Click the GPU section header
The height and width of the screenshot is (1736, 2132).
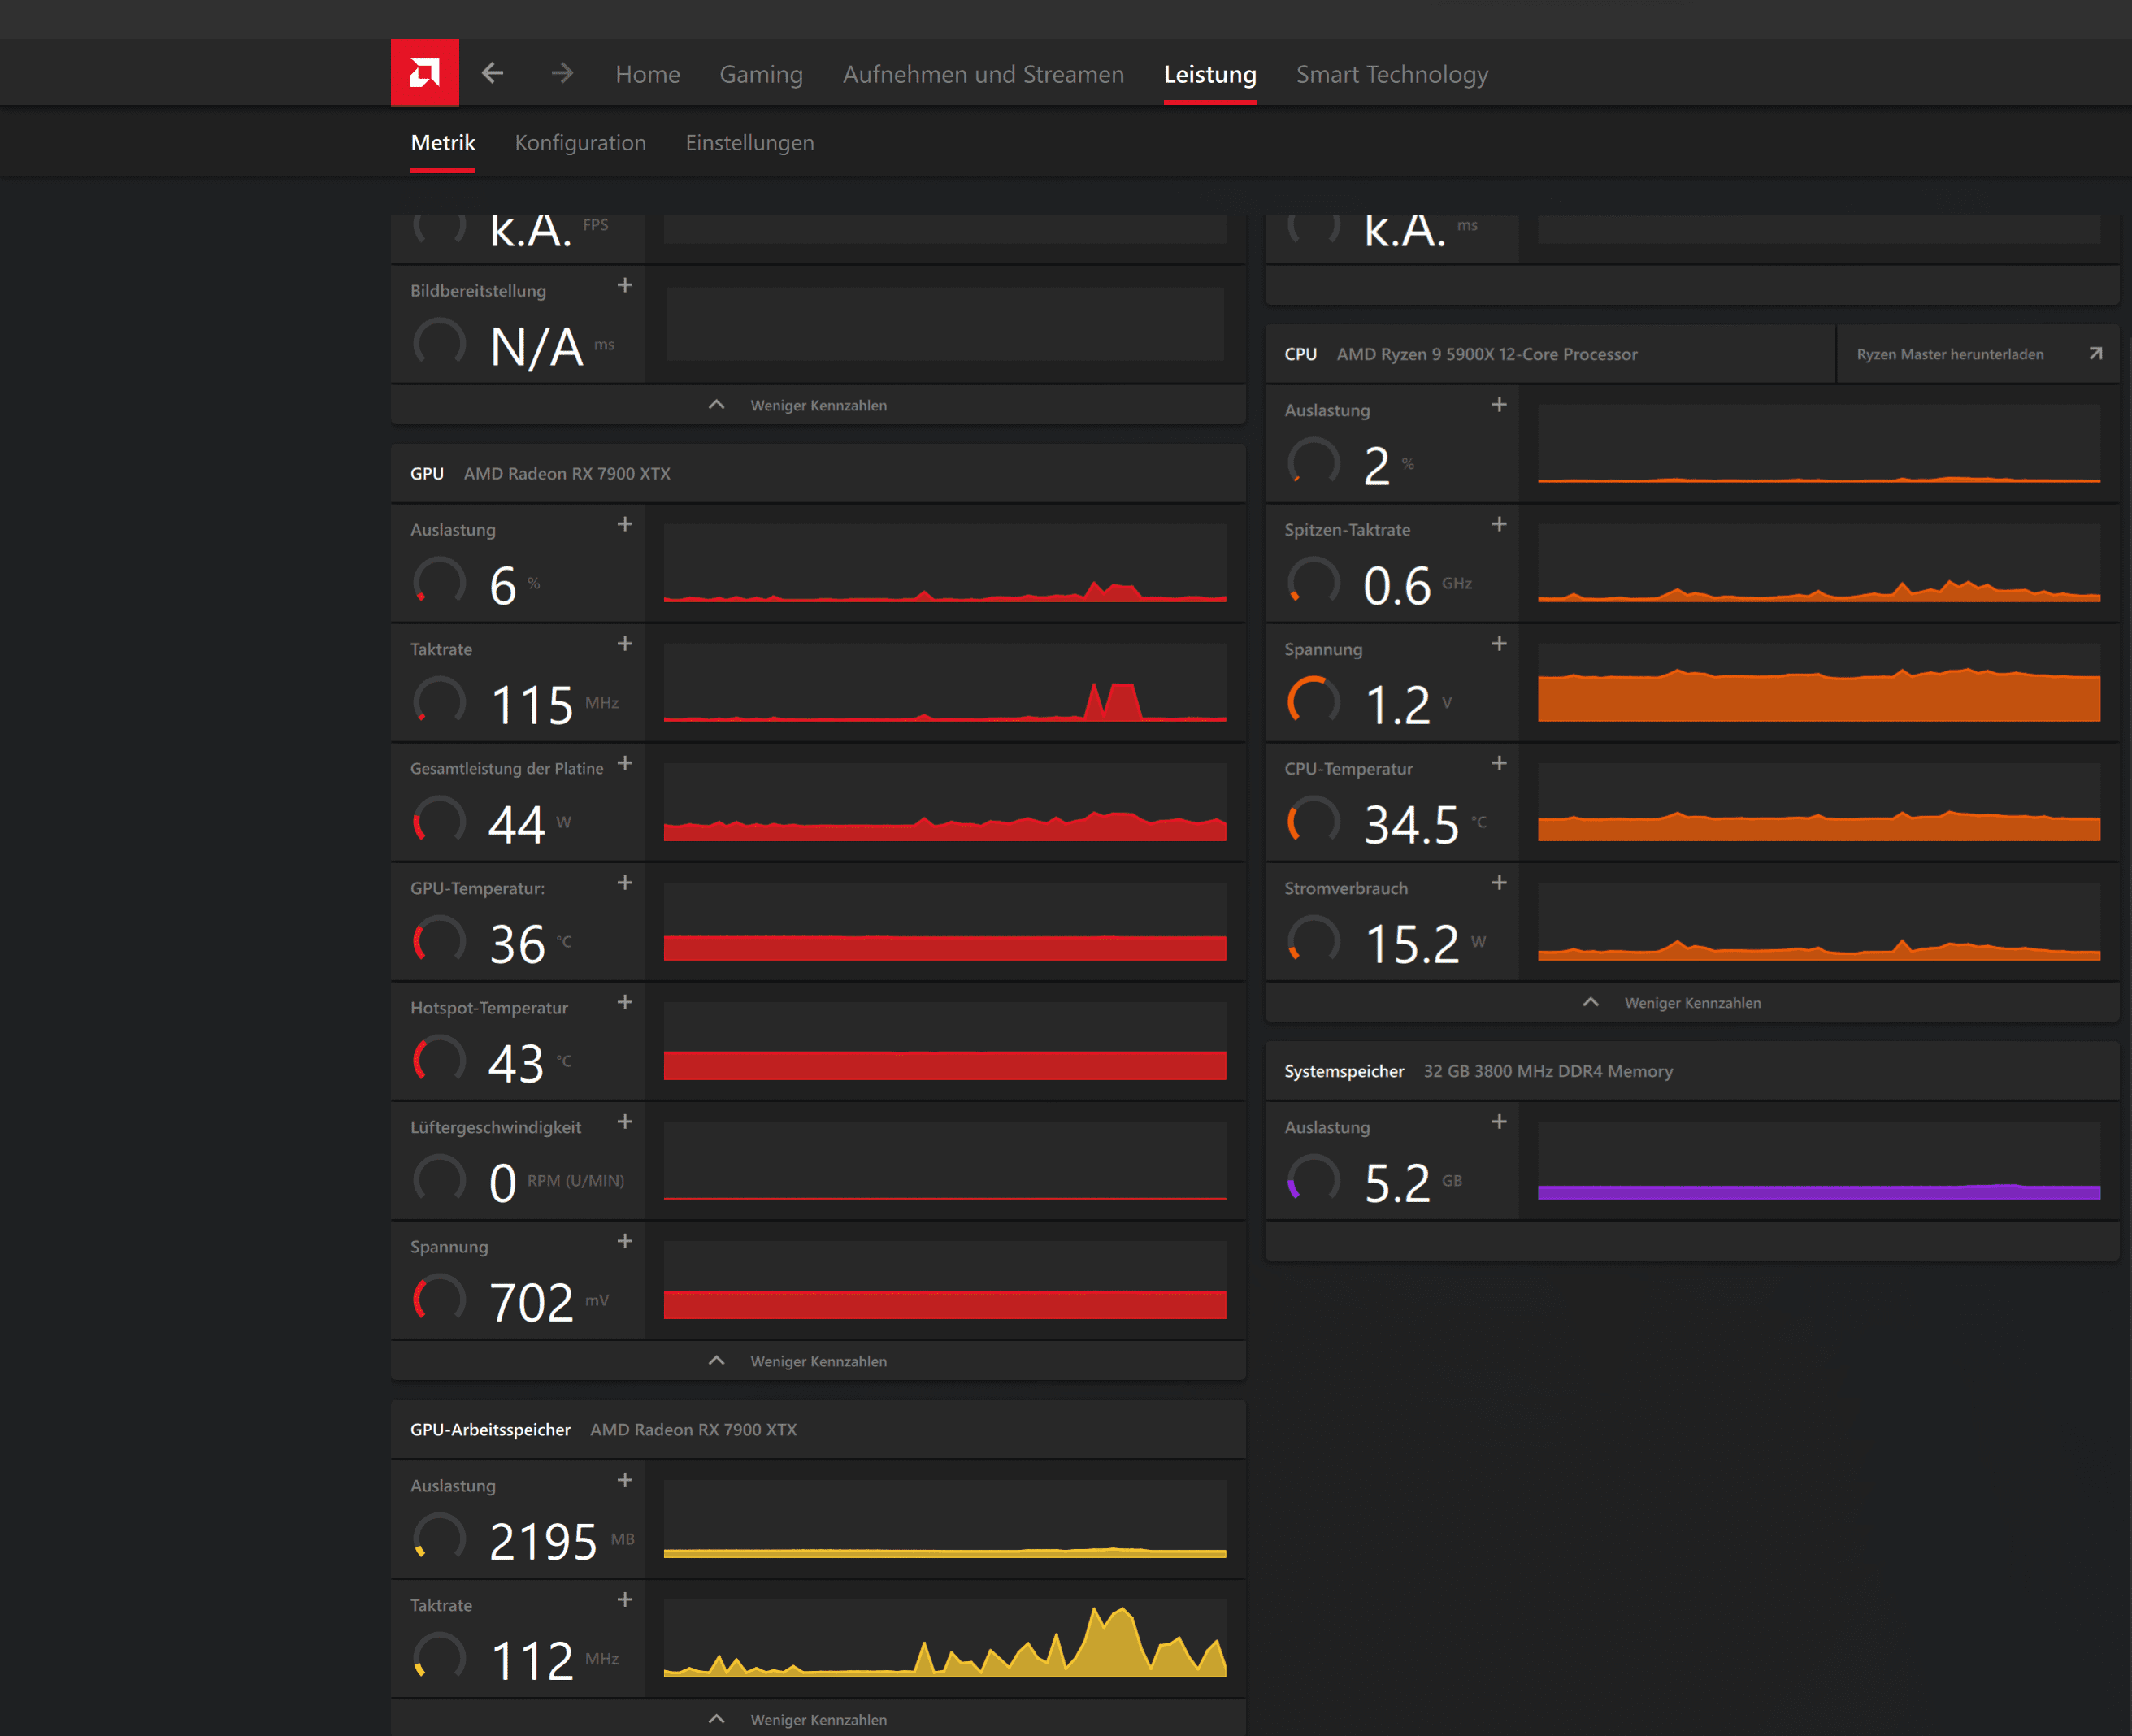coord(818,473)
